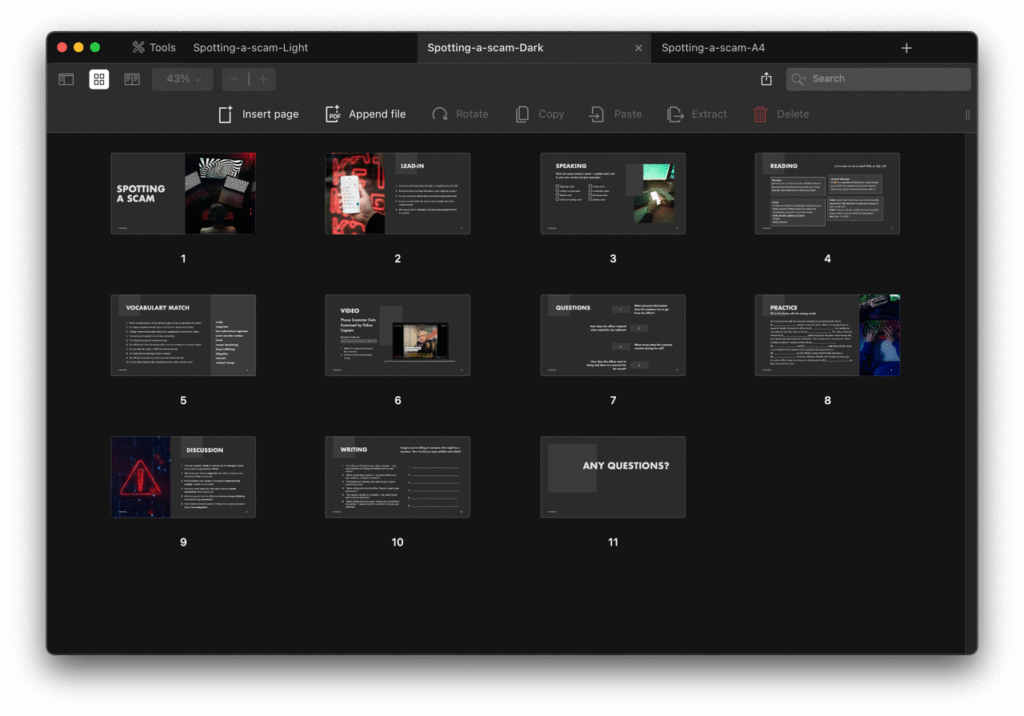Focus the Search field
Image resolution: width=1024 pixels, height=716 pixels.
point(885,79)
